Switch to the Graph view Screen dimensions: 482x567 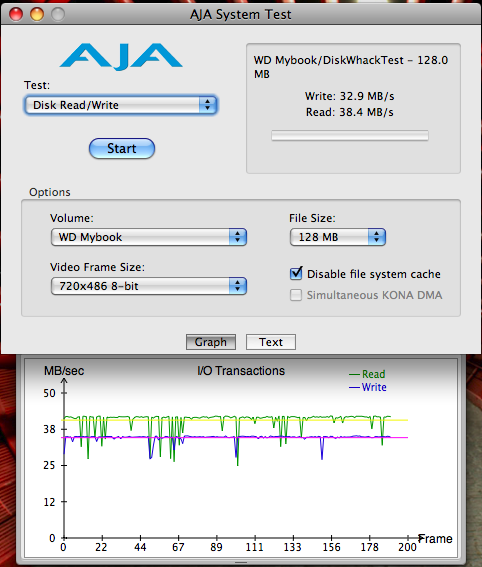pos(211,342)
